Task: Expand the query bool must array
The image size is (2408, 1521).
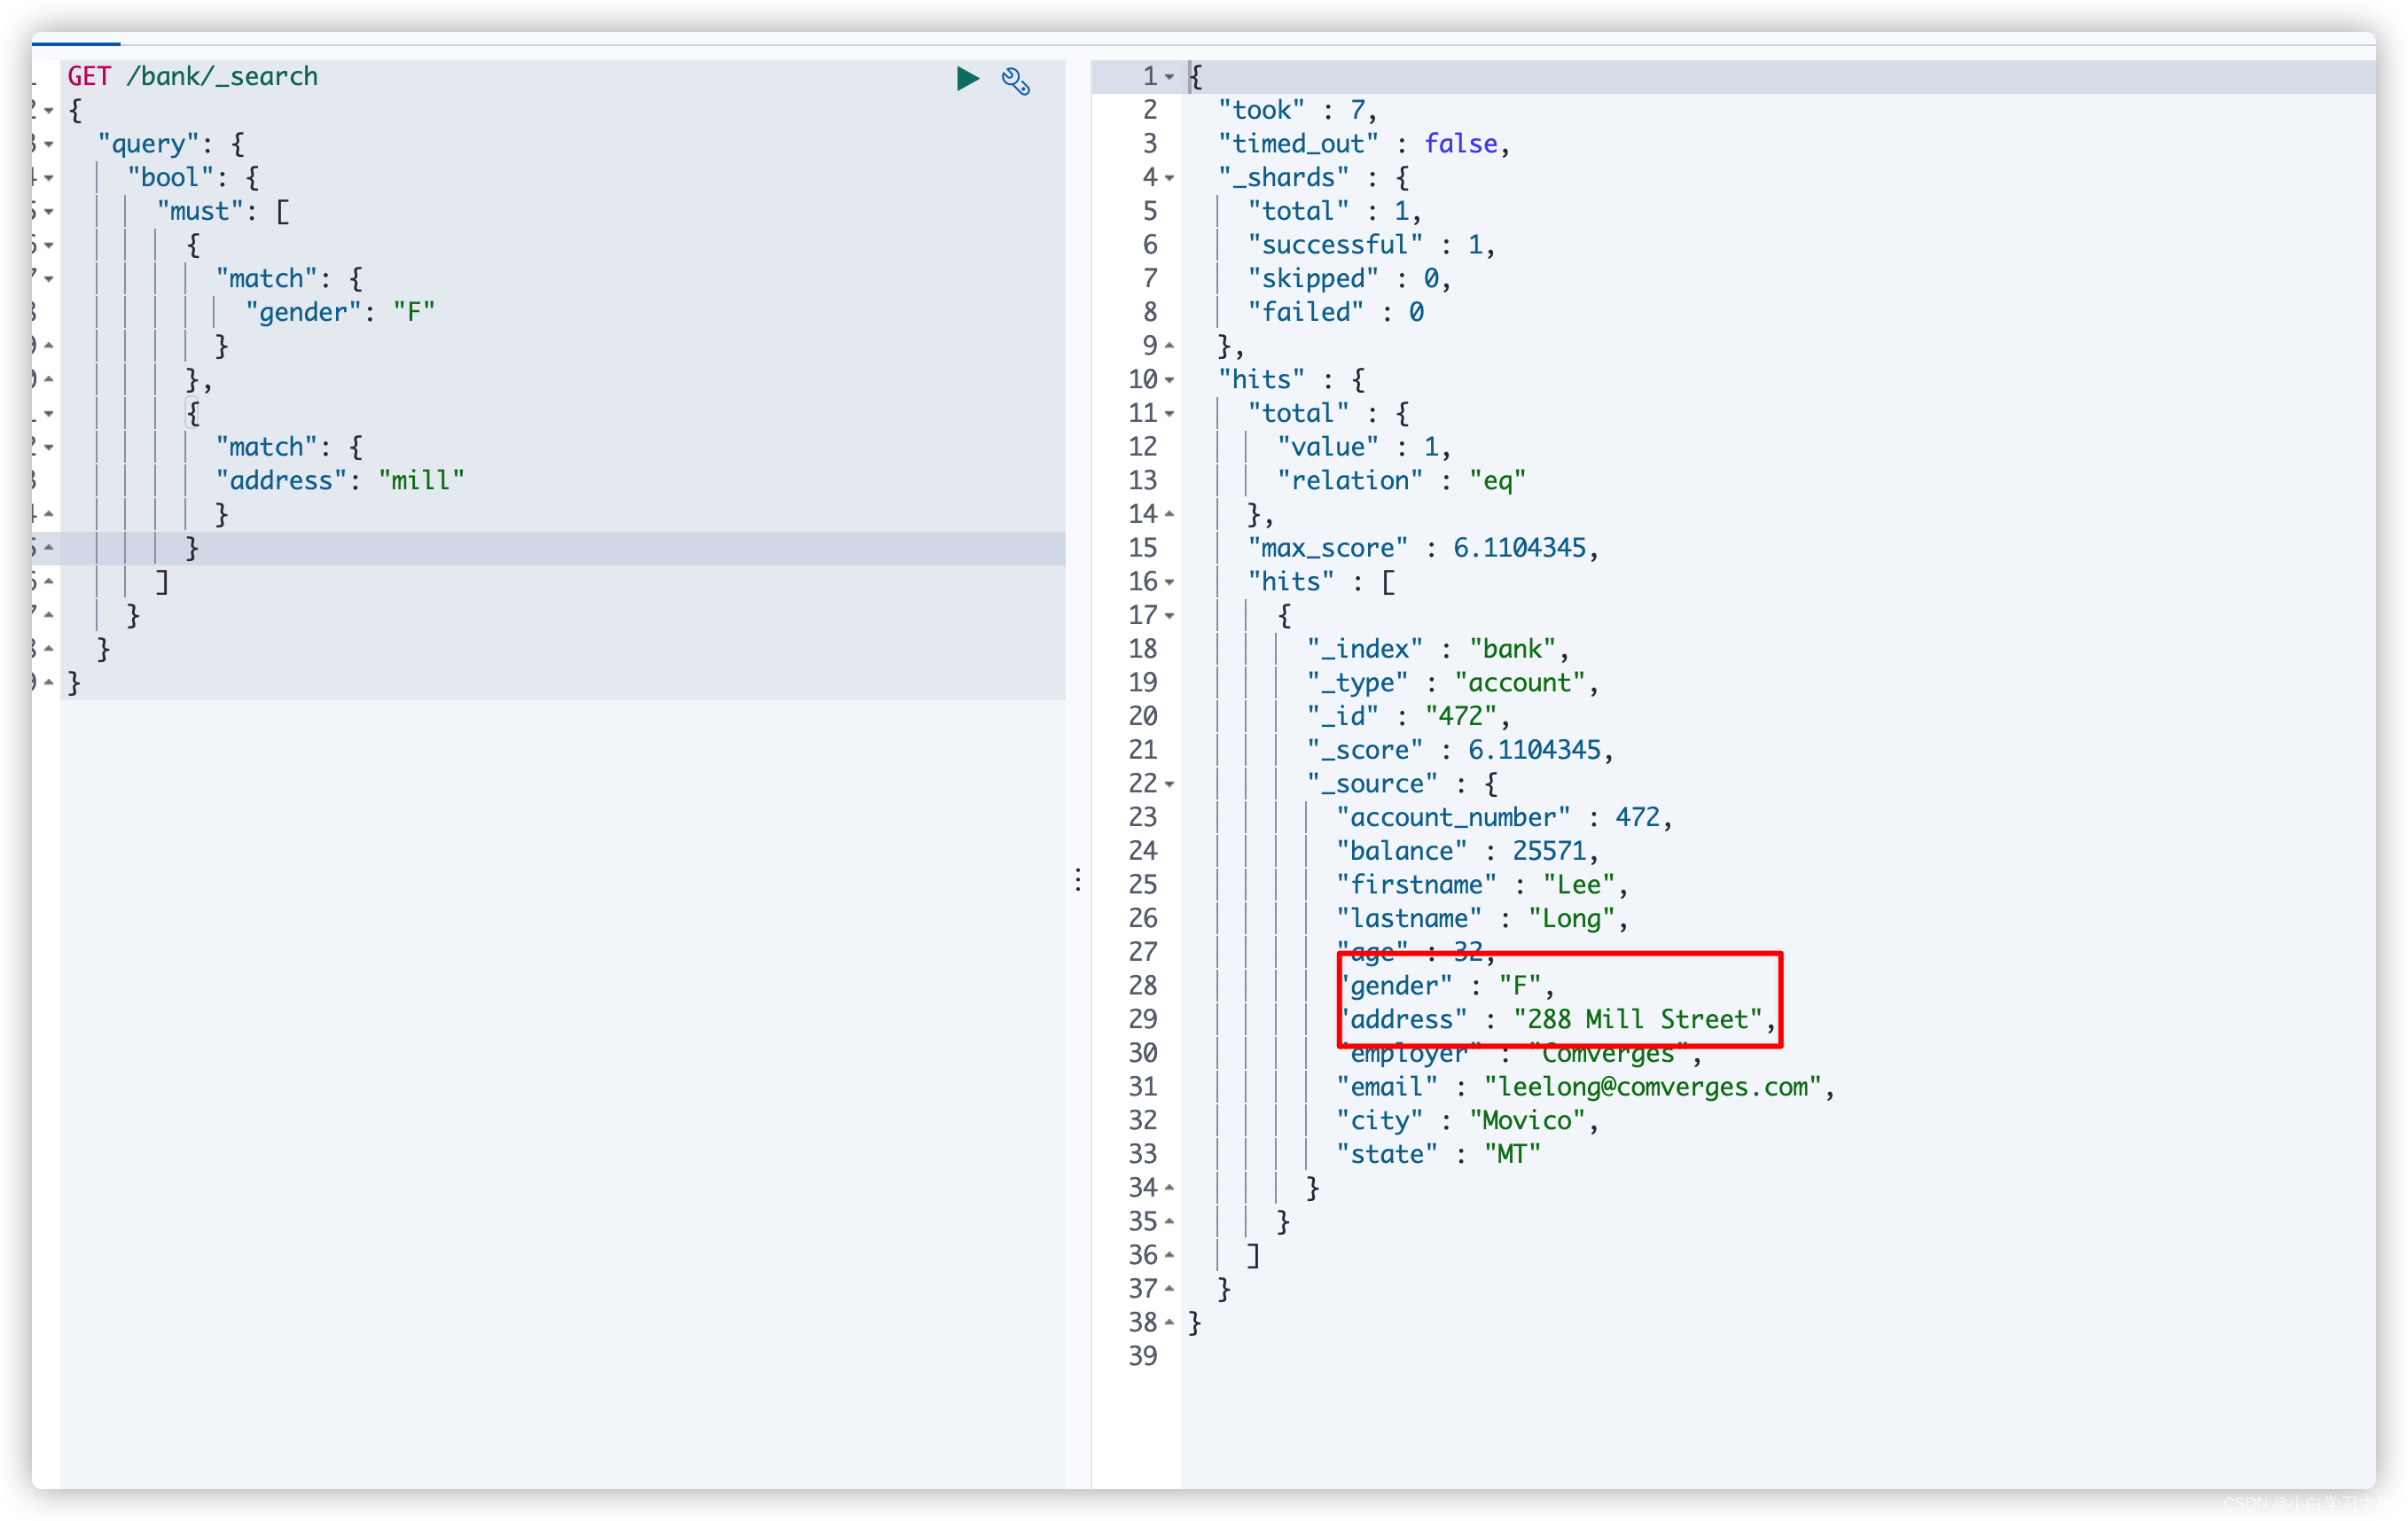Action: point(47,210)
